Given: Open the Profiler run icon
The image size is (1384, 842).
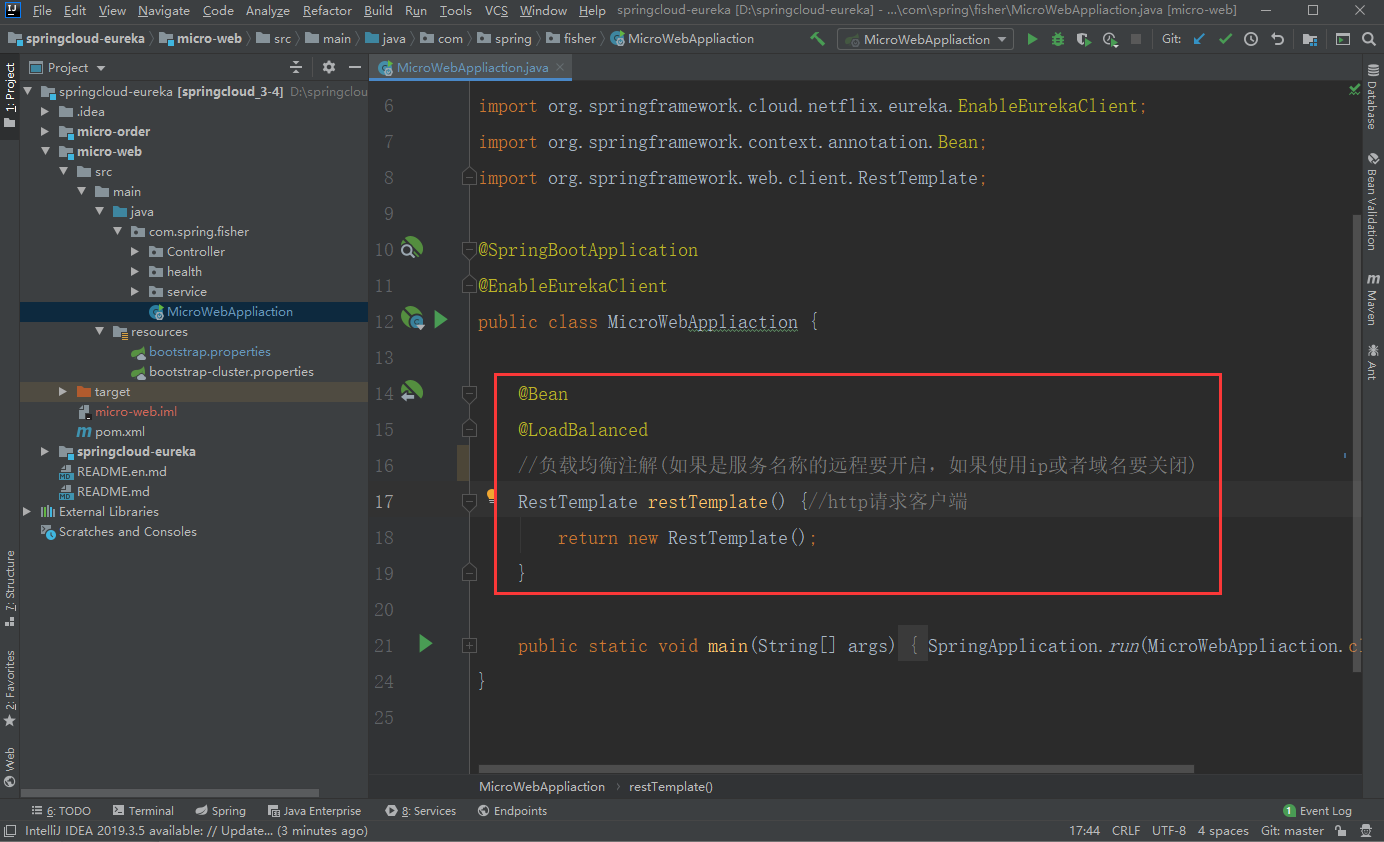Looking at the screenshot, I should click(x=1109, y=38).
